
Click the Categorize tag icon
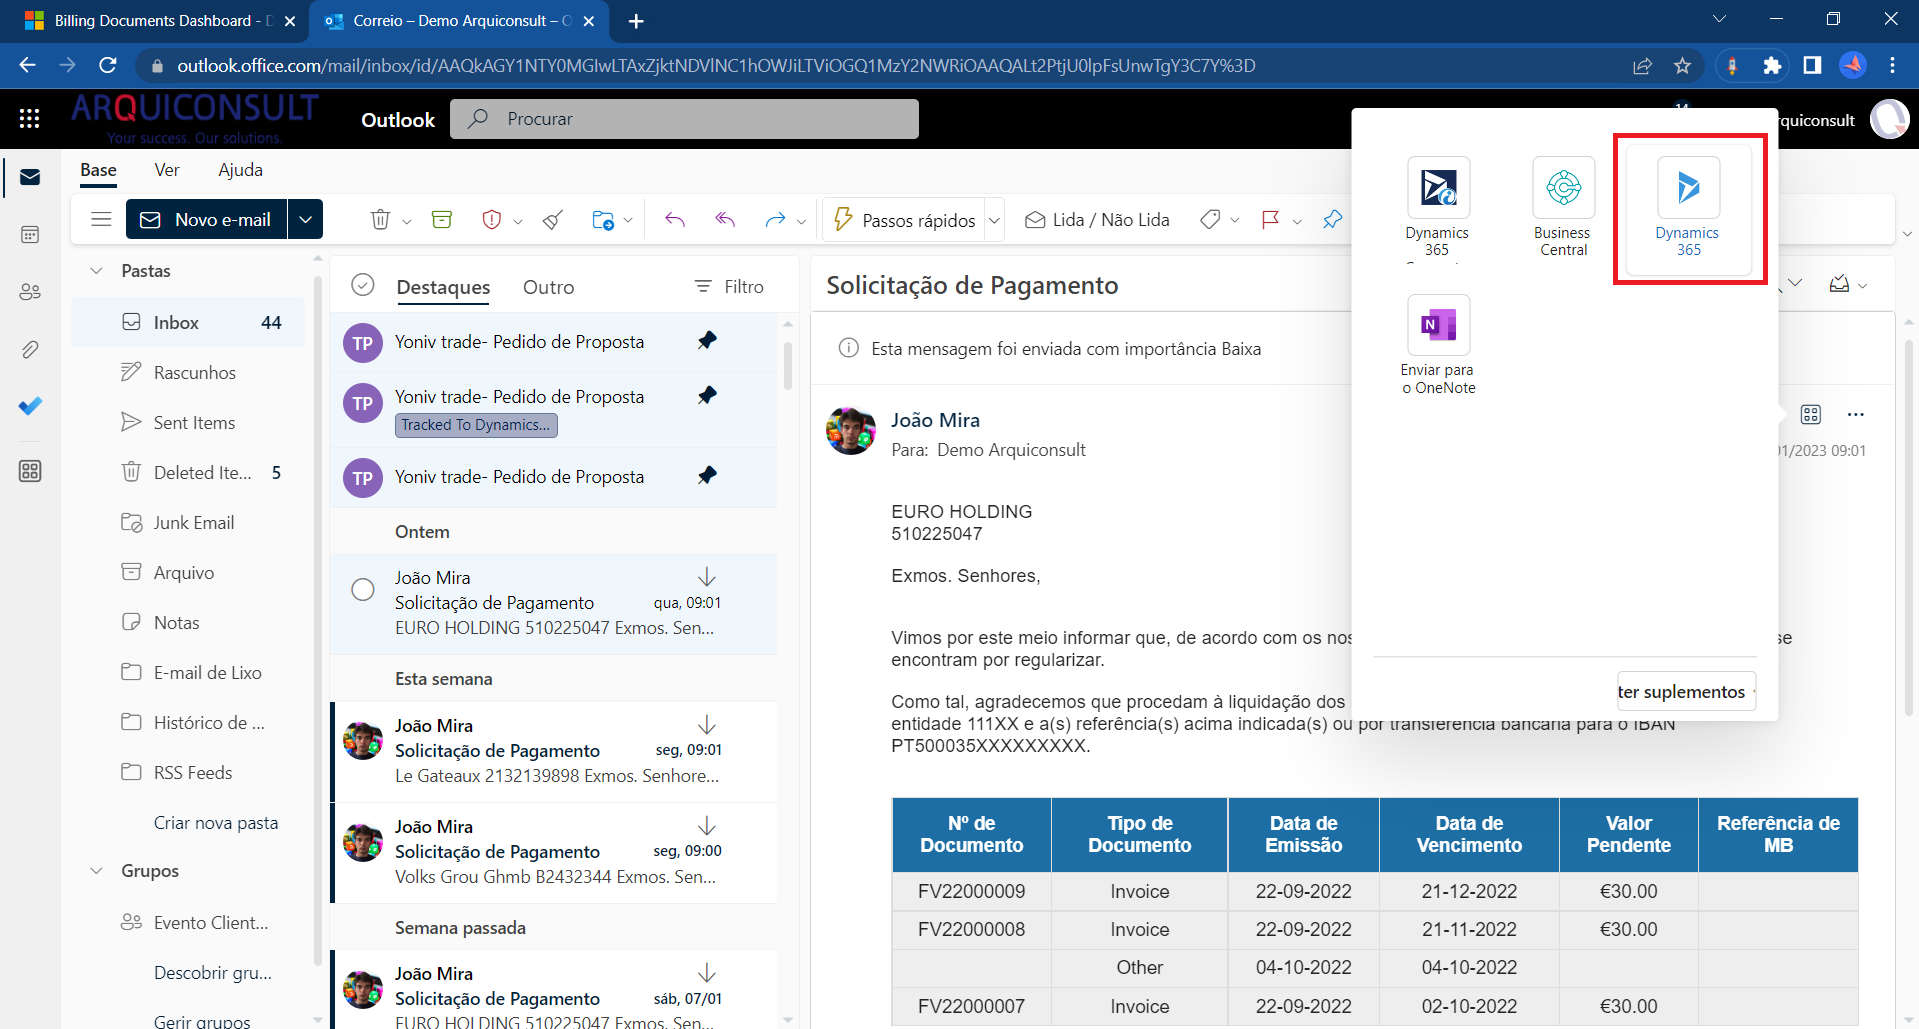point(1210,219)
